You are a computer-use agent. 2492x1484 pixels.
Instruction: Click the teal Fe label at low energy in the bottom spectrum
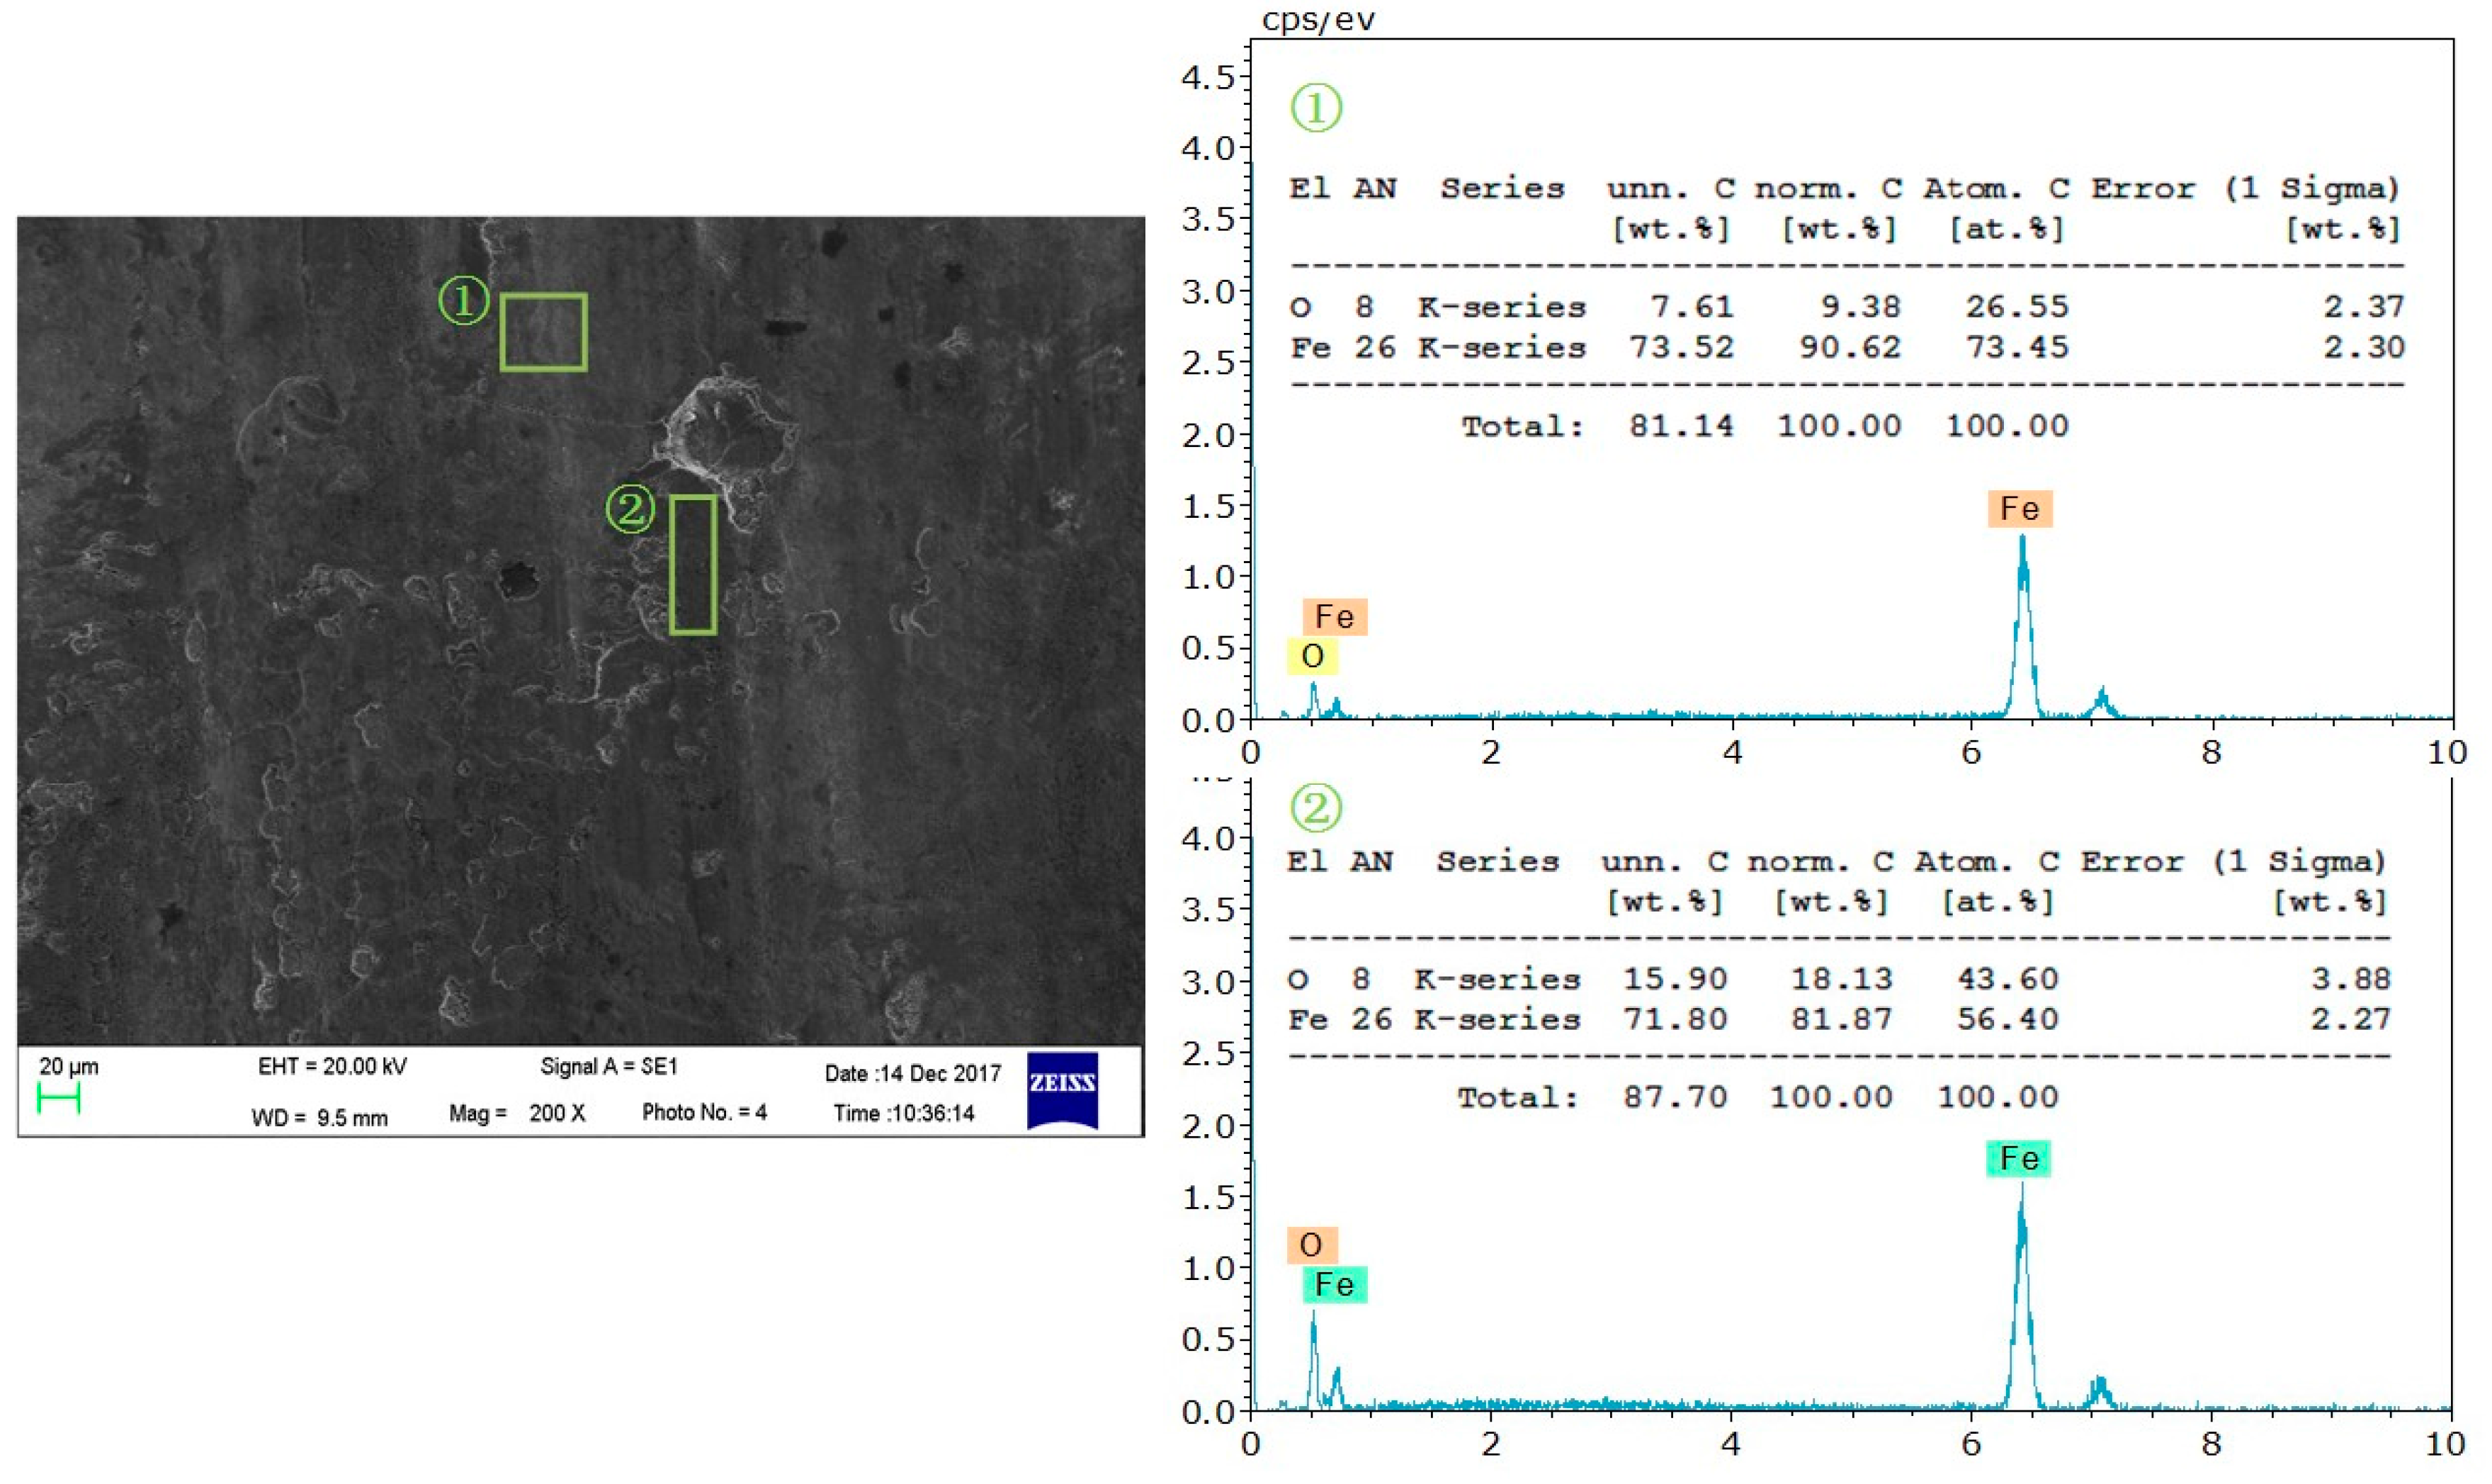(x=1334, y=1284)
